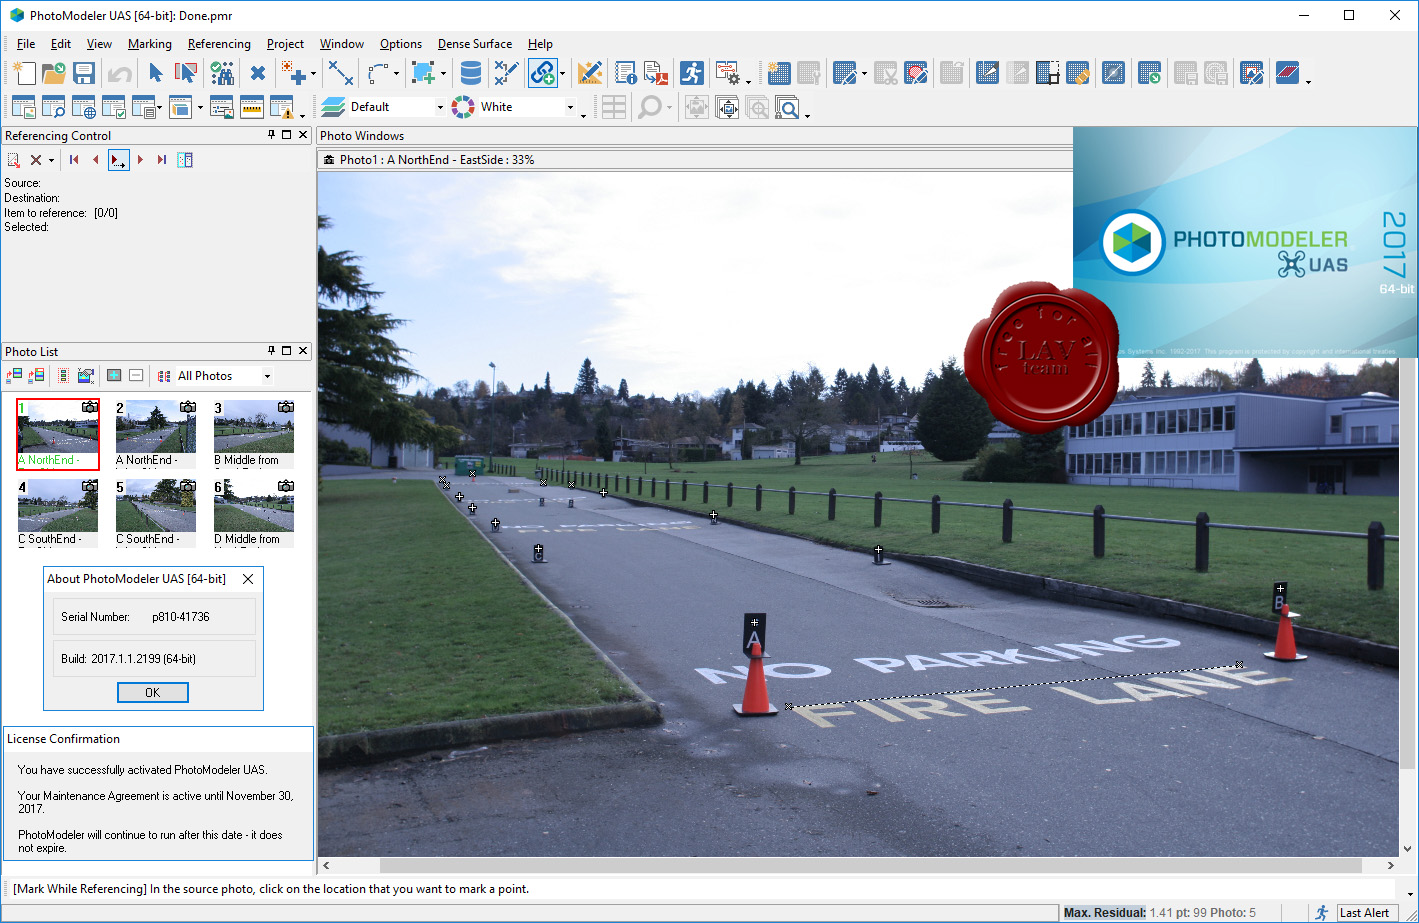Pin the Photo List panel
1419x923 pixels.
click(271, 351)
